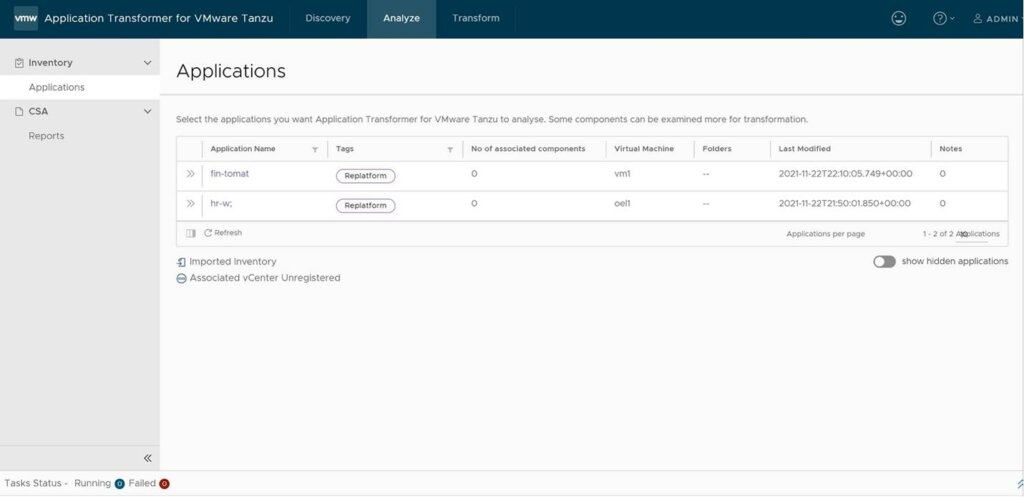Click the Virtual Machine column header
1024x497 pixels.
(644, 149)
